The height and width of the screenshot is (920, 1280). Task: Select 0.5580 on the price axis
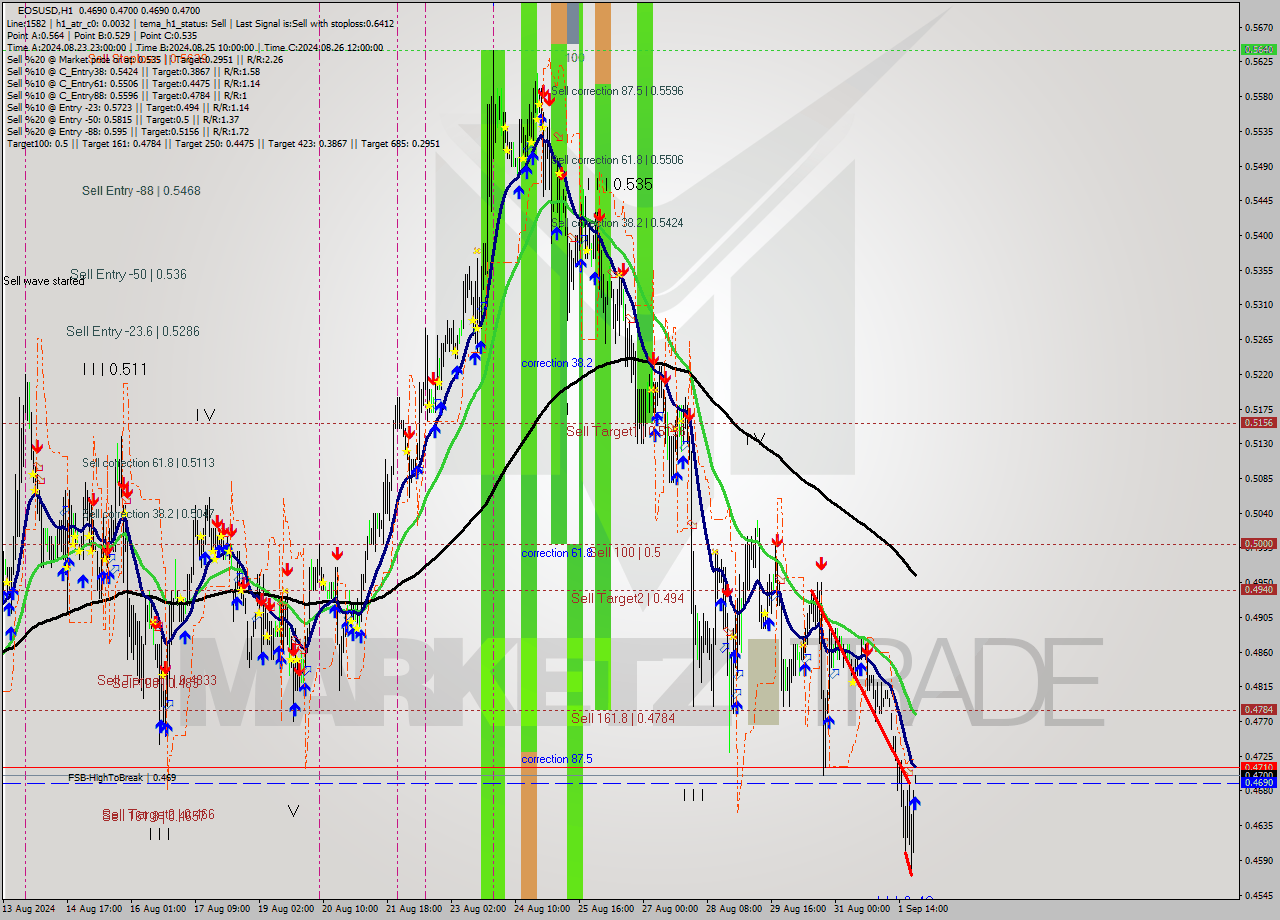[x=1258, y=97]
